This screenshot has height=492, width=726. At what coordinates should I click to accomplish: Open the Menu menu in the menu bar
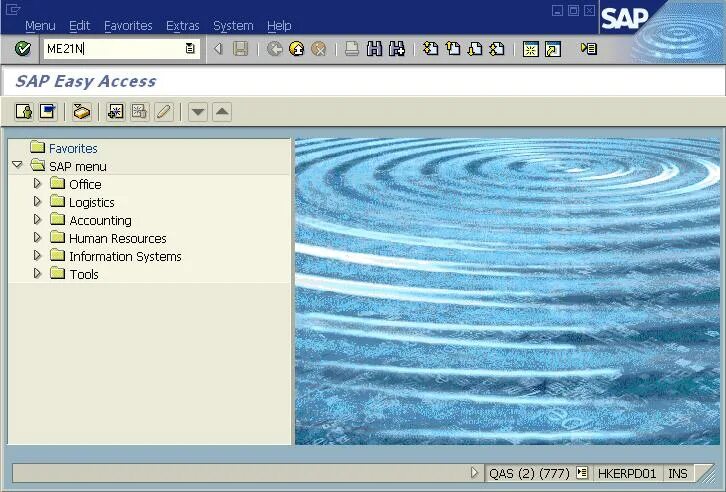point(40,25)
